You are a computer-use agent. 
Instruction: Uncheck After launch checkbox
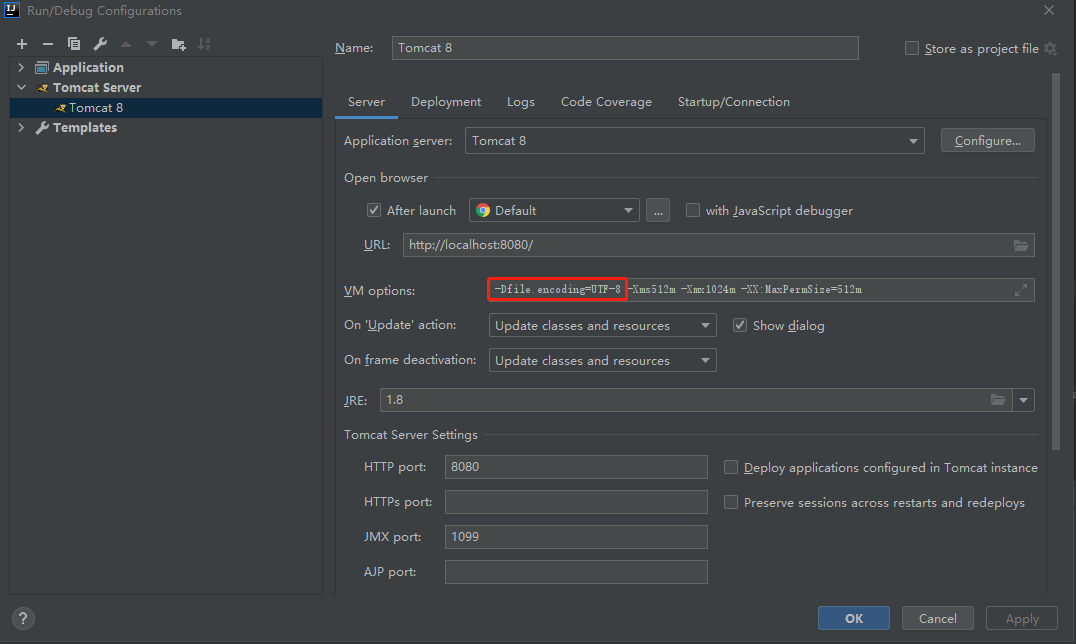point(374,210)
